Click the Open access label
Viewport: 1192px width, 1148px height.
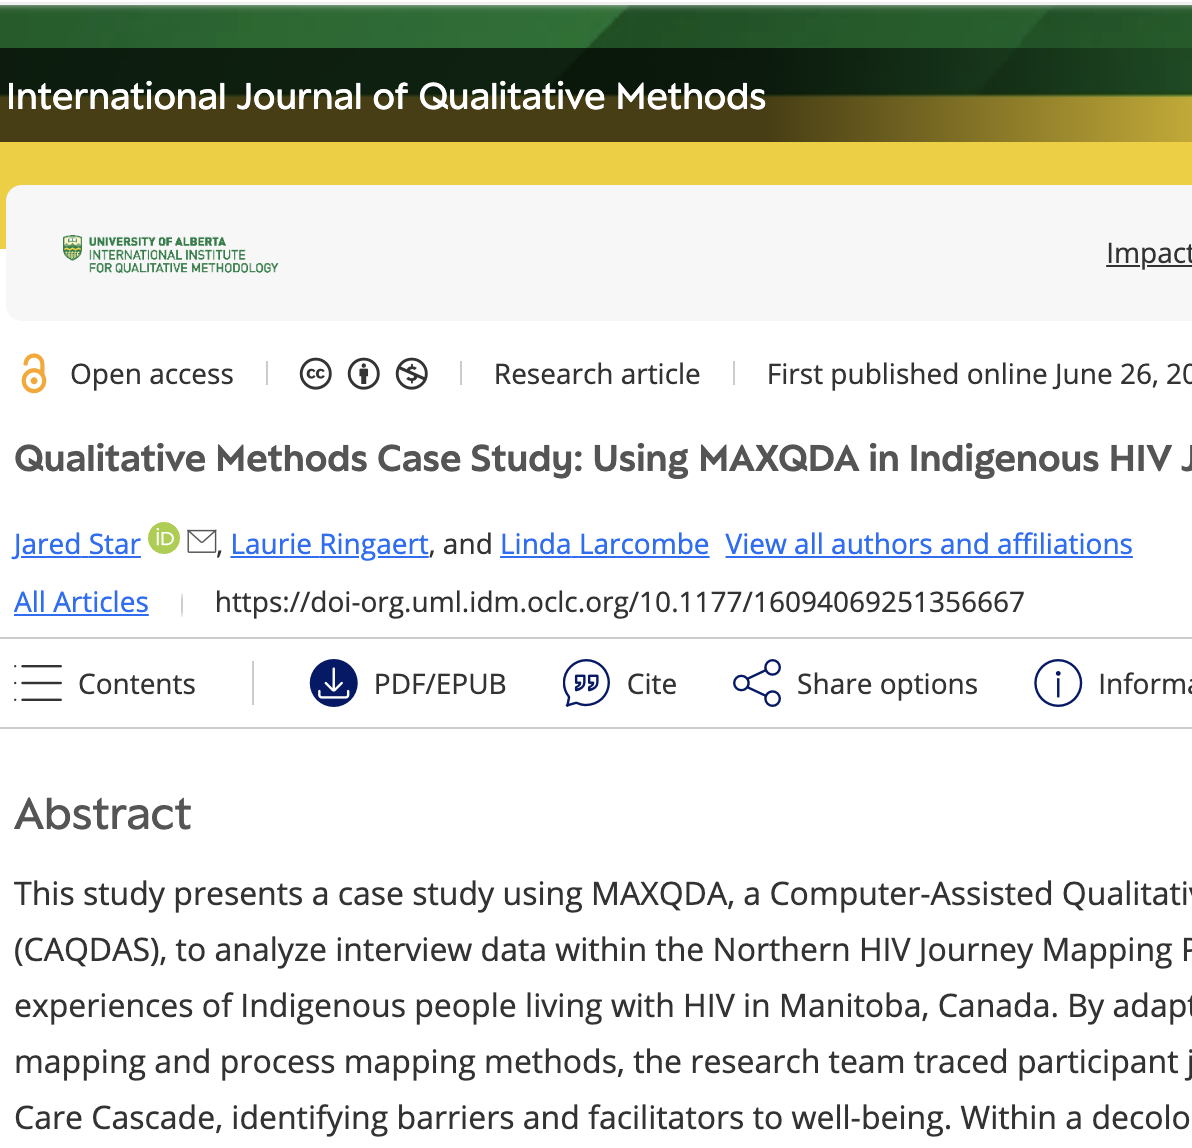[152, 374]
